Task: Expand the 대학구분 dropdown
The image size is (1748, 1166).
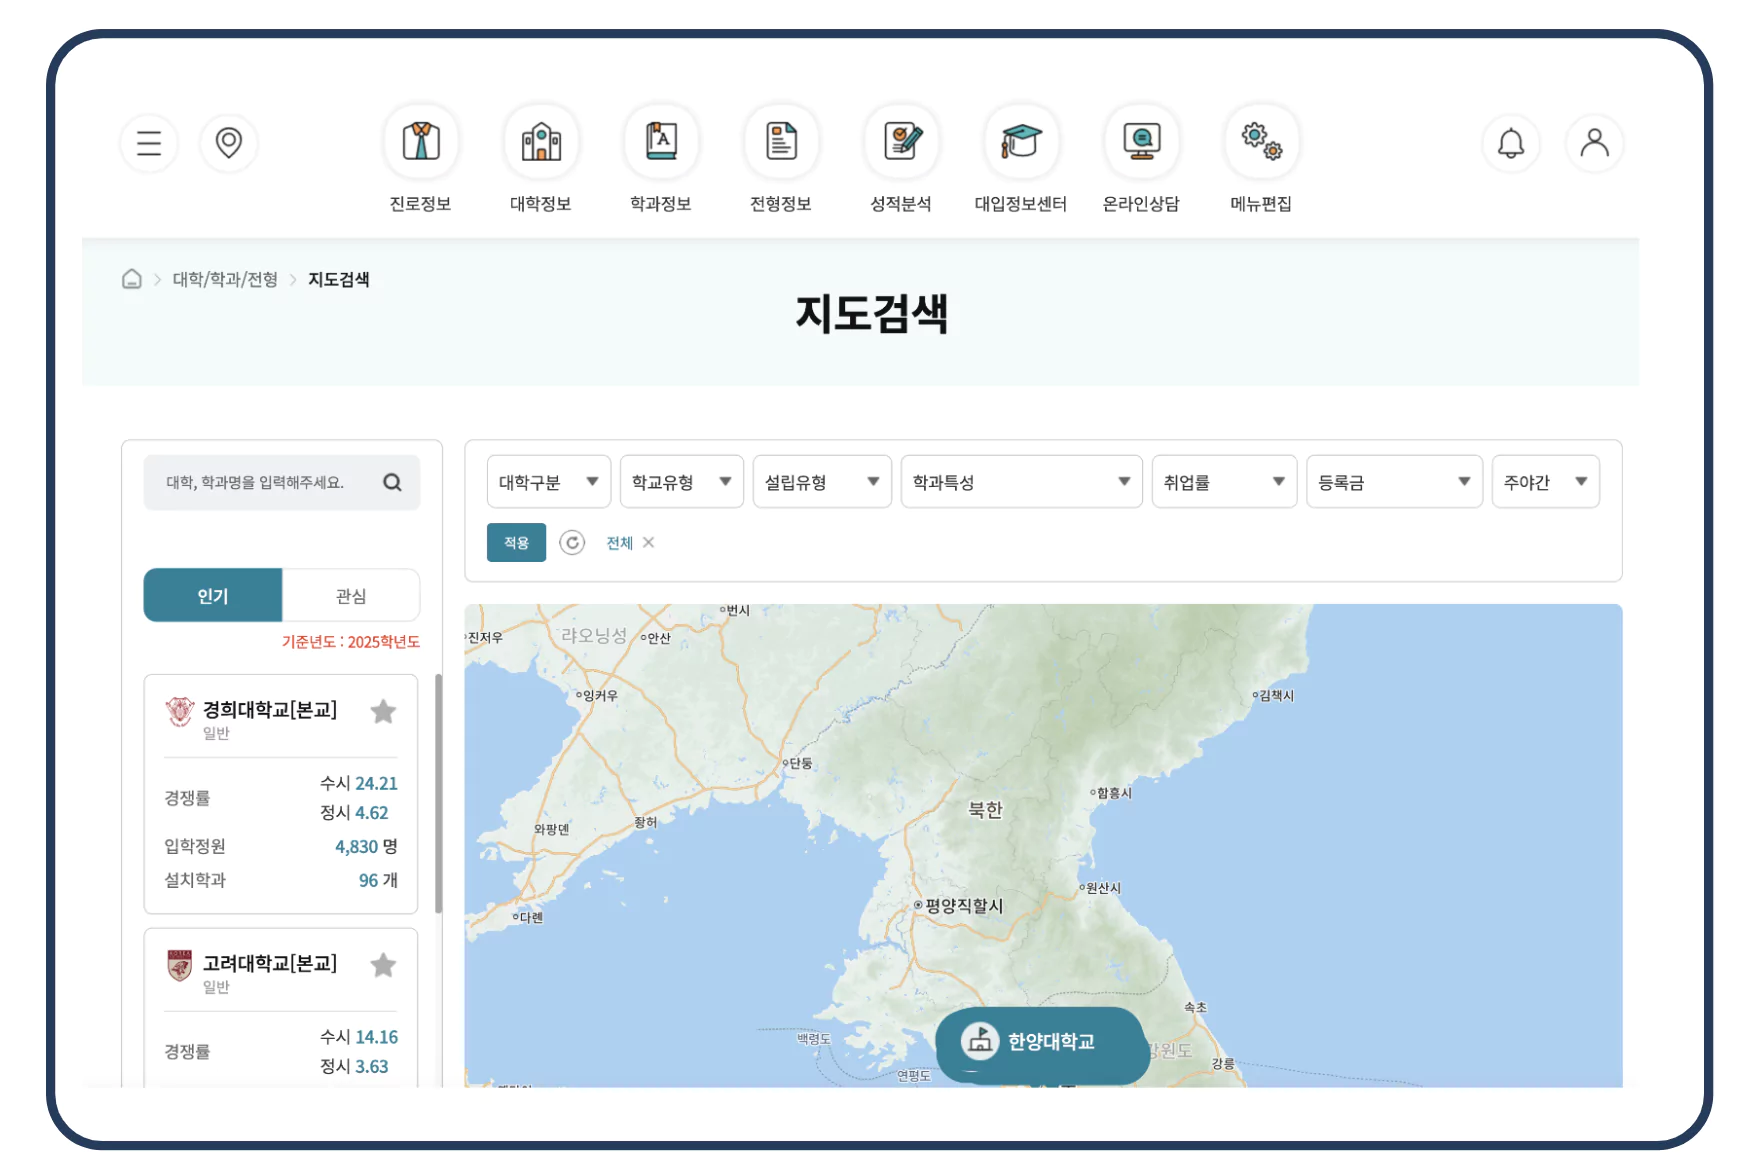Action: coord(549,482)
